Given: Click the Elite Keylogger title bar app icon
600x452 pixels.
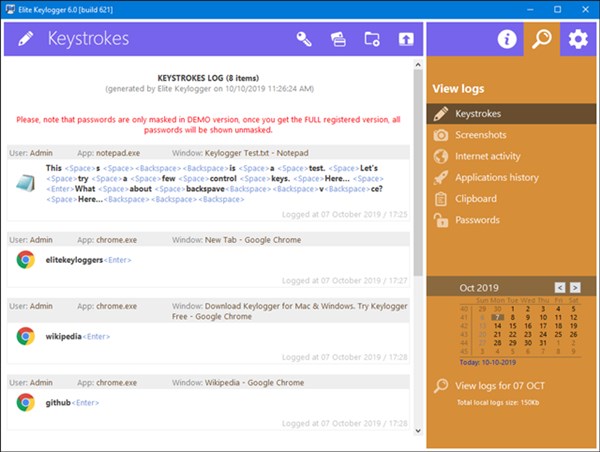Looking at the screenshot, I should coord(10,10).
